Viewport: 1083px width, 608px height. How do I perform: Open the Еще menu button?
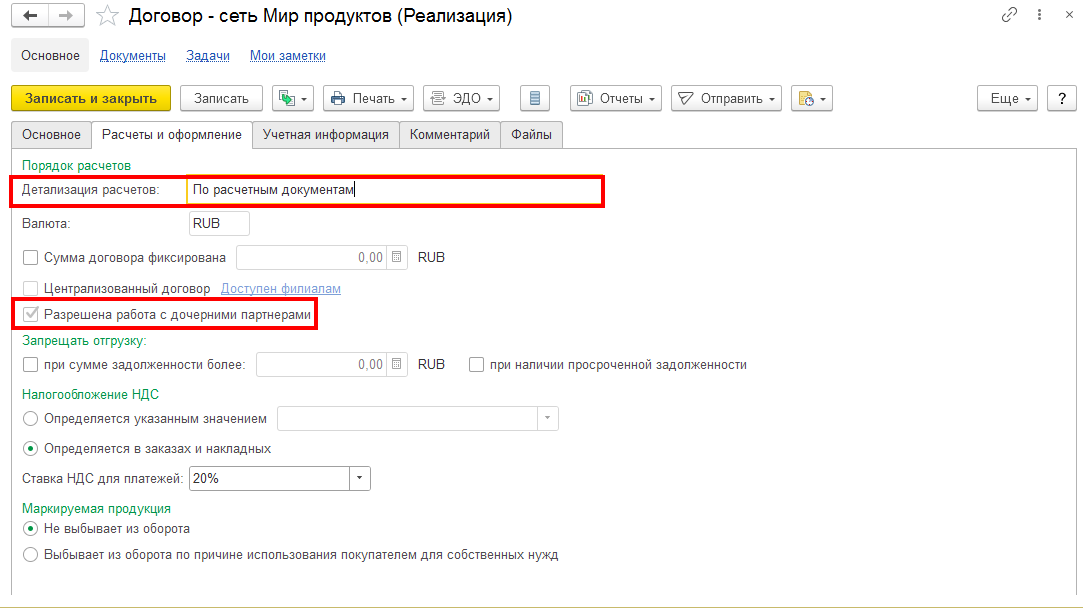[1010, 98]
